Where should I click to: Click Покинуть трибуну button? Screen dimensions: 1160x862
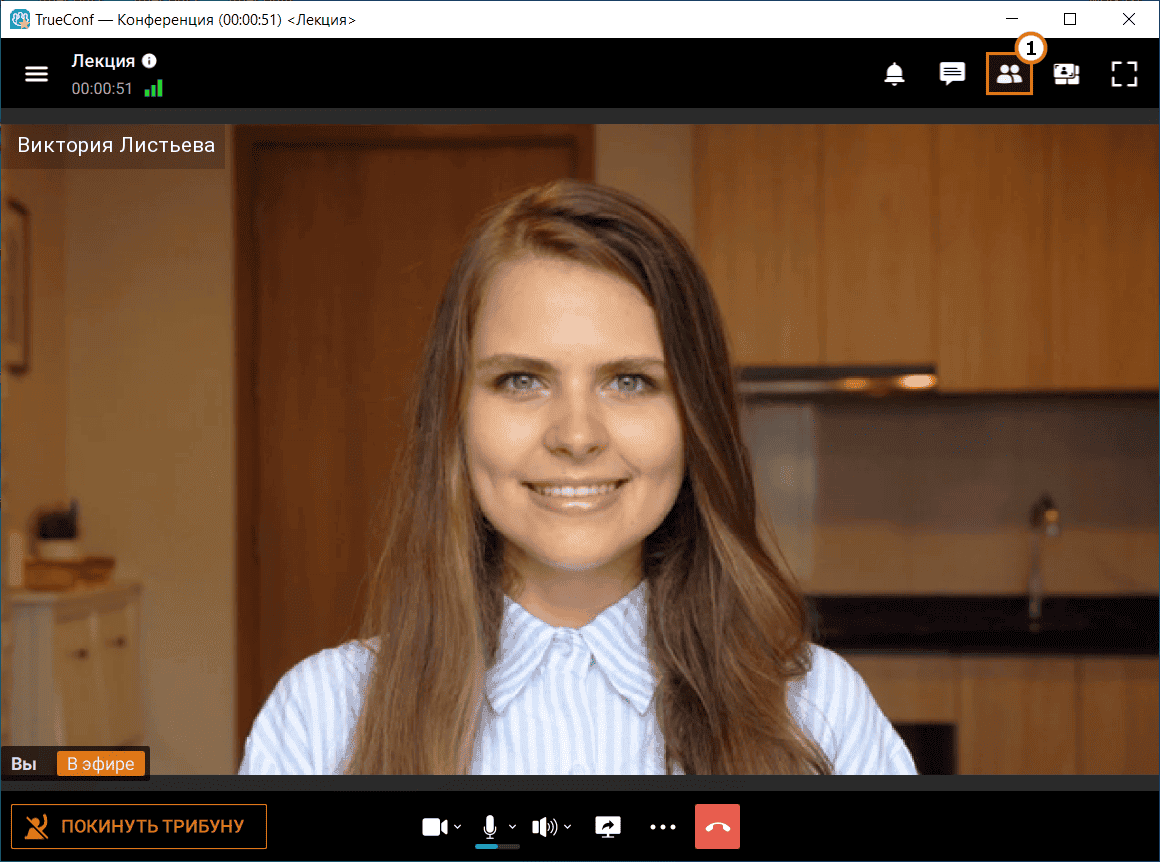tap(139, 826)
